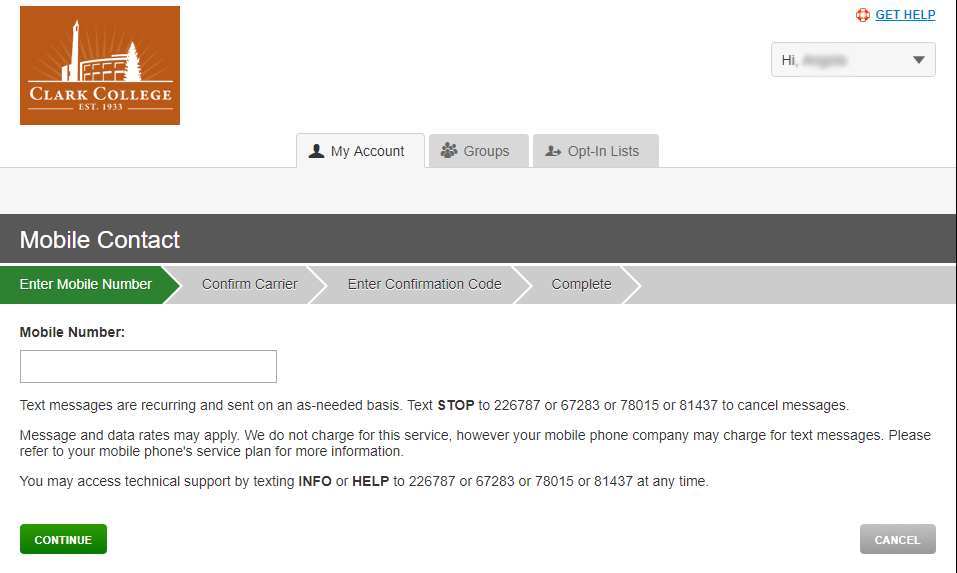Click the My Account person icon
Image resolution: width=957 pixels, height=573 pixels.
pyautogui.click(x=316, y=151)
